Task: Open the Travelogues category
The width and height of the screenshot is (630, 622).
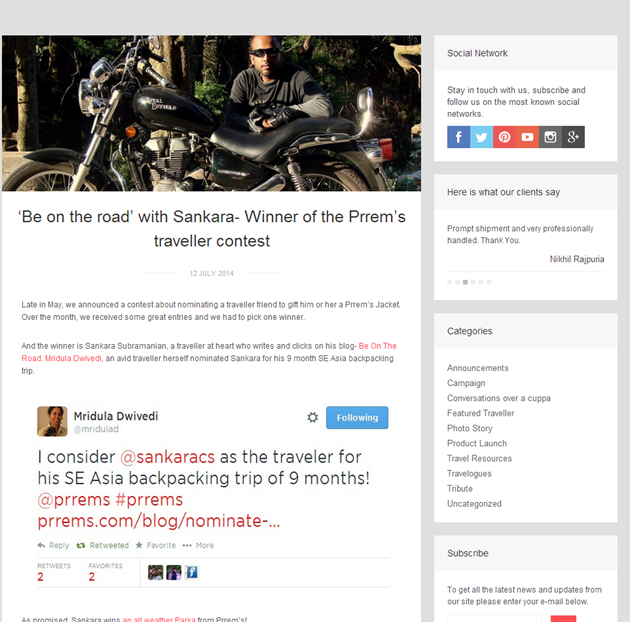Action: pyautogui.click(x=469, y=474)
